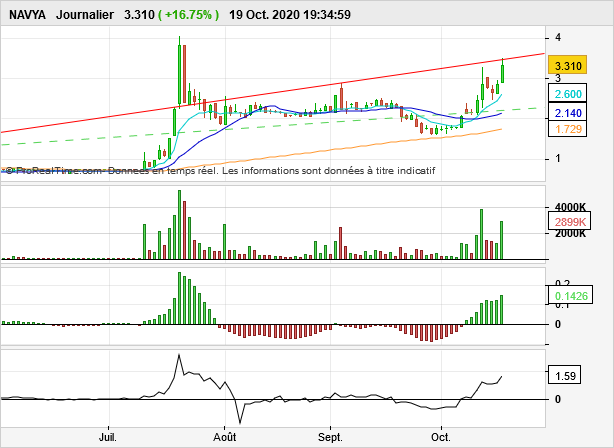614x448 pixels.
Task: Click the 3.310 price in header
Action: click(x=139, y=15)
